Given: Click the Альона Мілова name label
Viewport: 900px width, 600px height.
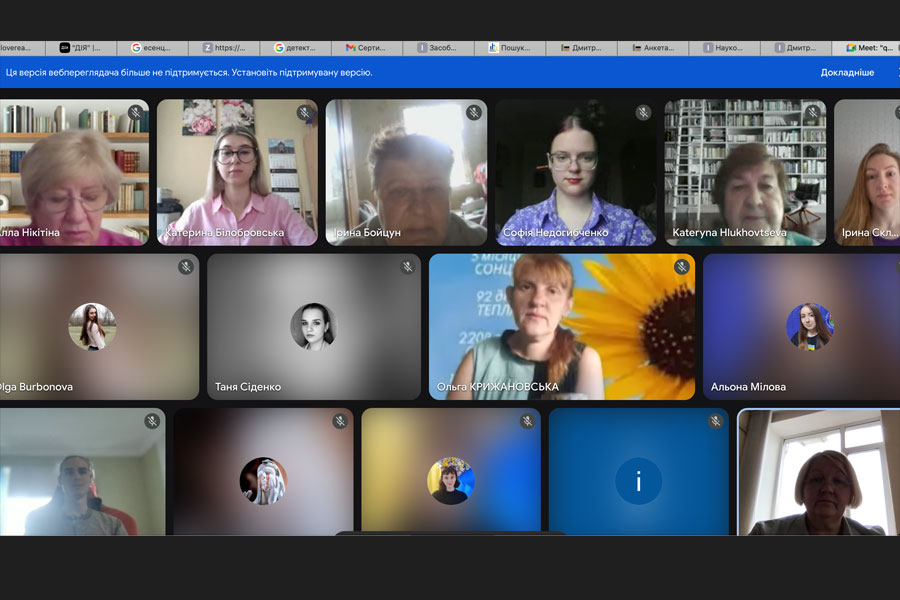Looking at the screenshot, I should coord(748,387).
